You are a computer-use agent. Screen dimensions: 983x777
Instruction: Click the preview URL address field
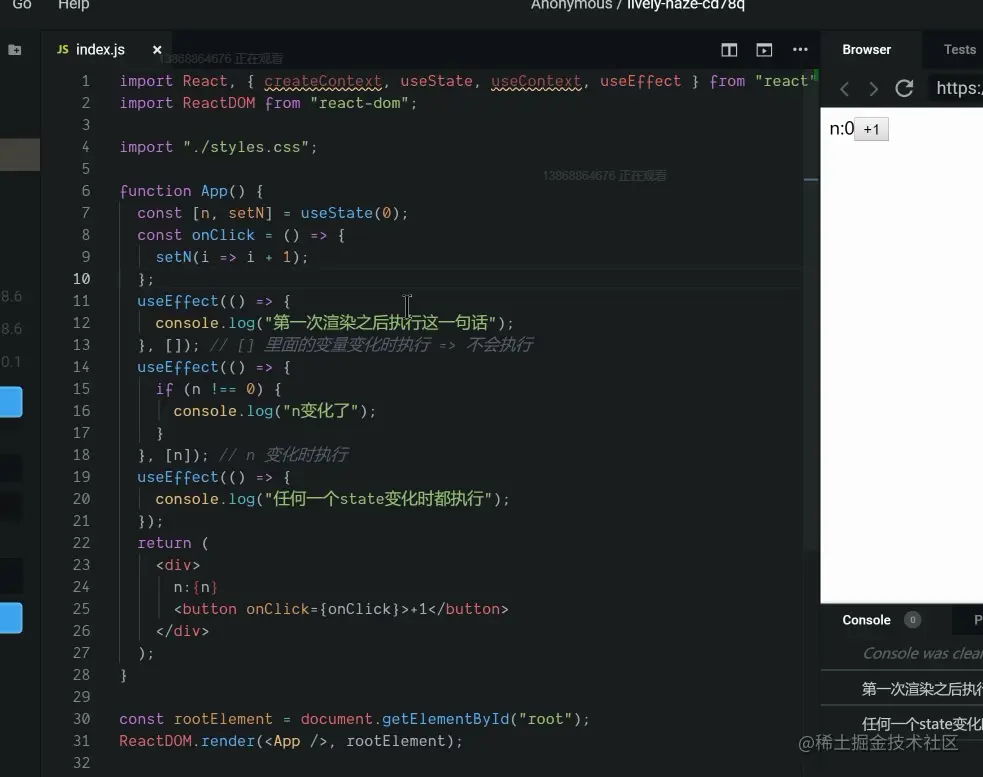coord(955,88)
